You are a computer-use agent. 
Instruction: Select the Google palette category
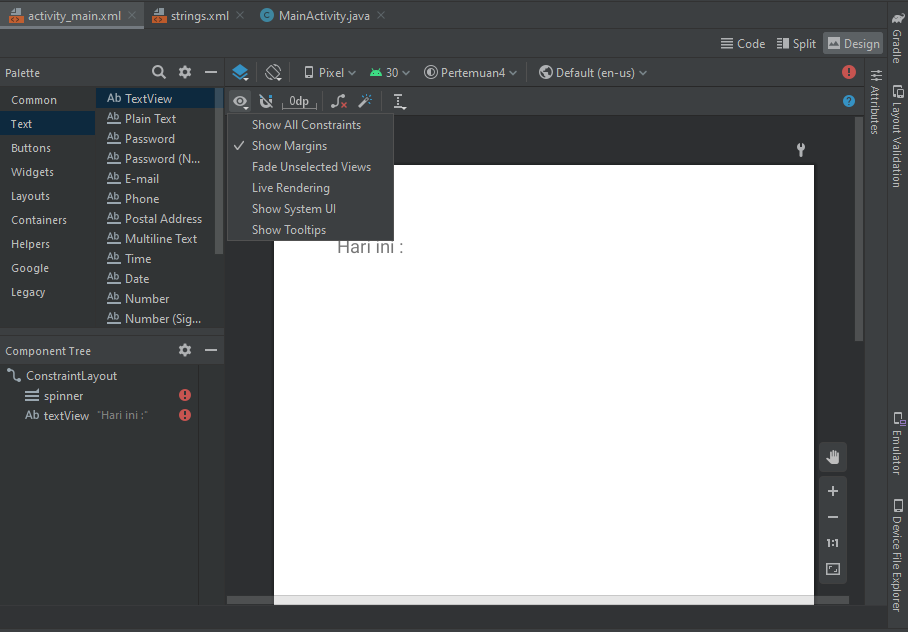(x=47, y=268)
